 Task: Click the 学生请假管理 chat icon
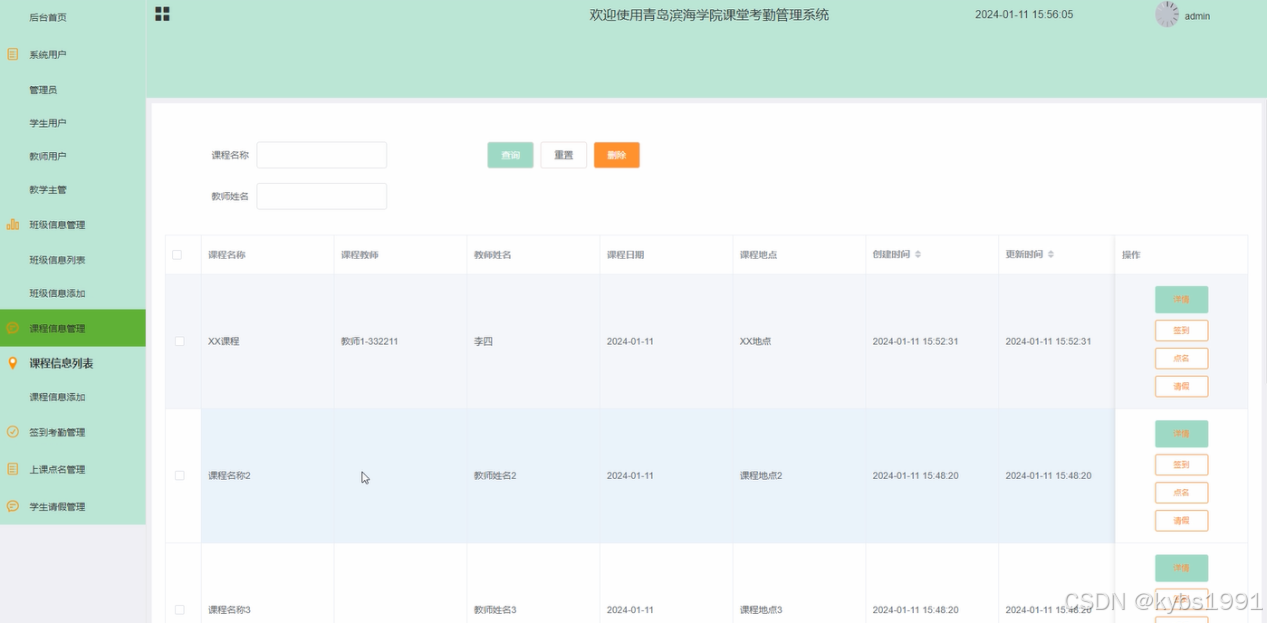click(13, 506)
